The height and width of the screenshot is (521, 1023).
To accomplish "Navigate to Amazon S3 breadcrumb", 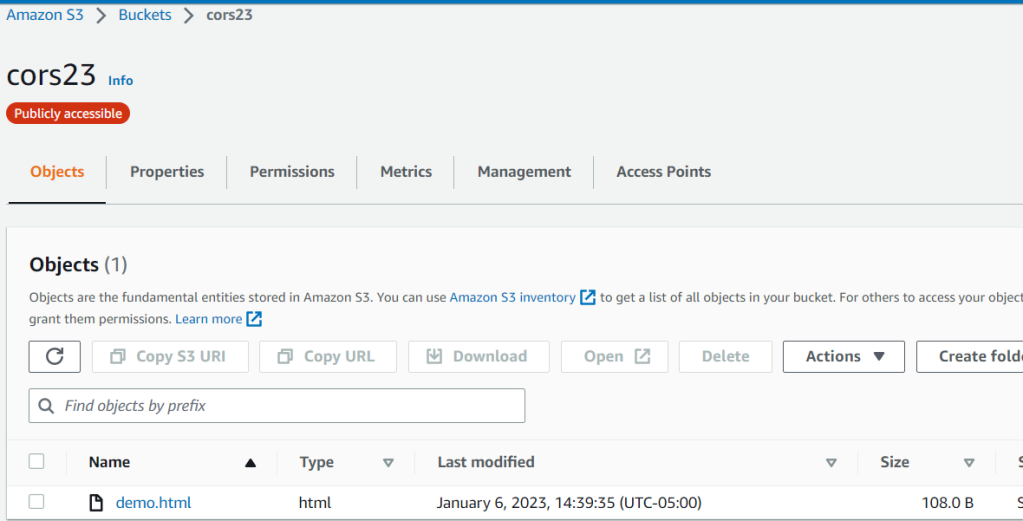I will 45,15.
